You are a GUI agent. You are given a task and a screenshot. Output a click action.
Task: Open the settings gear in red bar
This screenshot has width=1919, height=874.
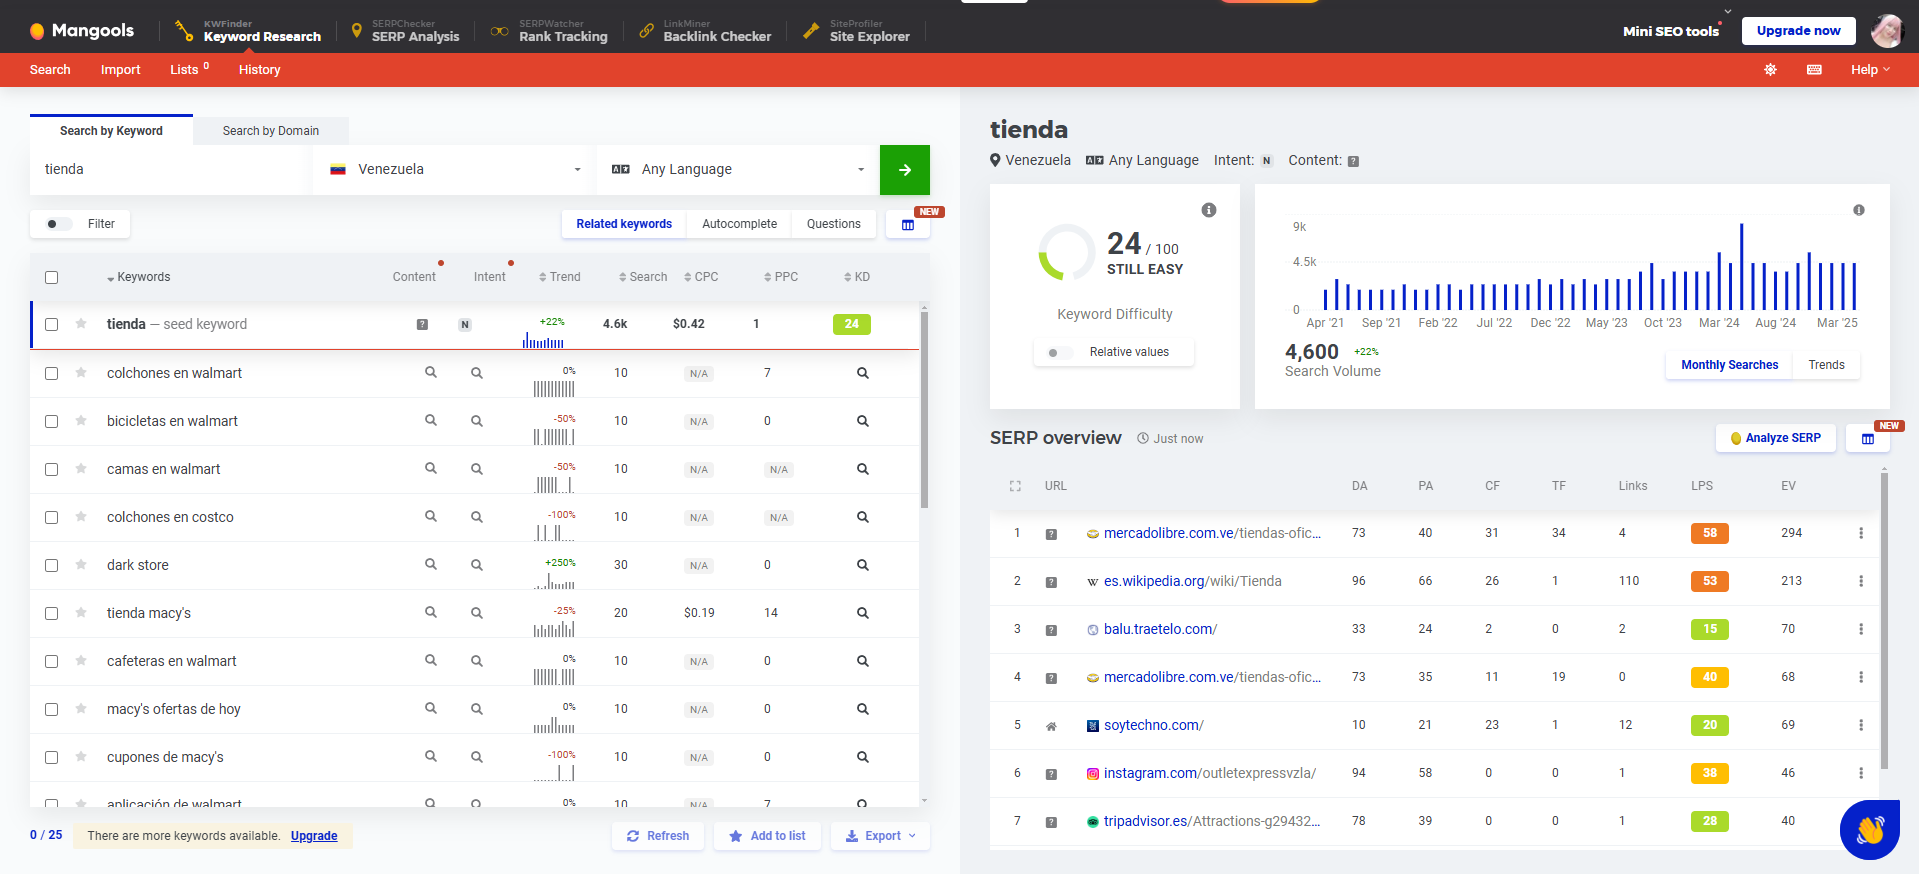click(x=1770, y=70)
